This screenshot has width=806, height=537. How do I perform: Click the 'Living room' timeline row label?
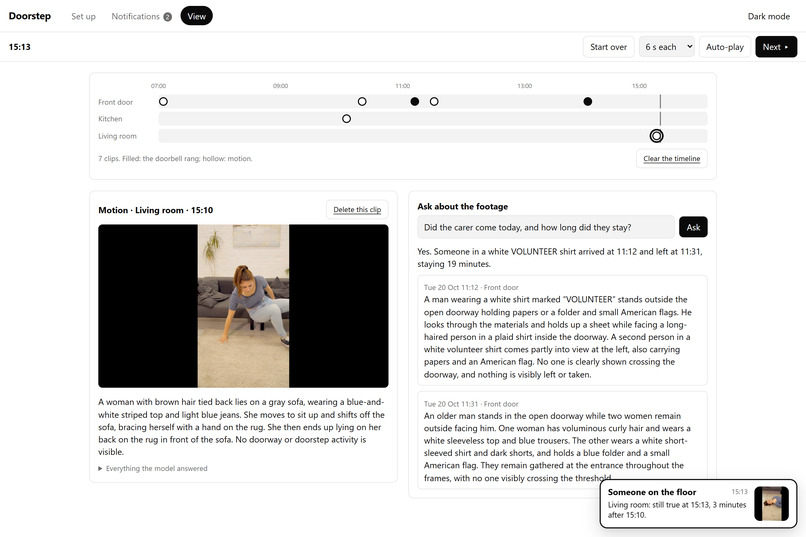click(x=118, y=136)
